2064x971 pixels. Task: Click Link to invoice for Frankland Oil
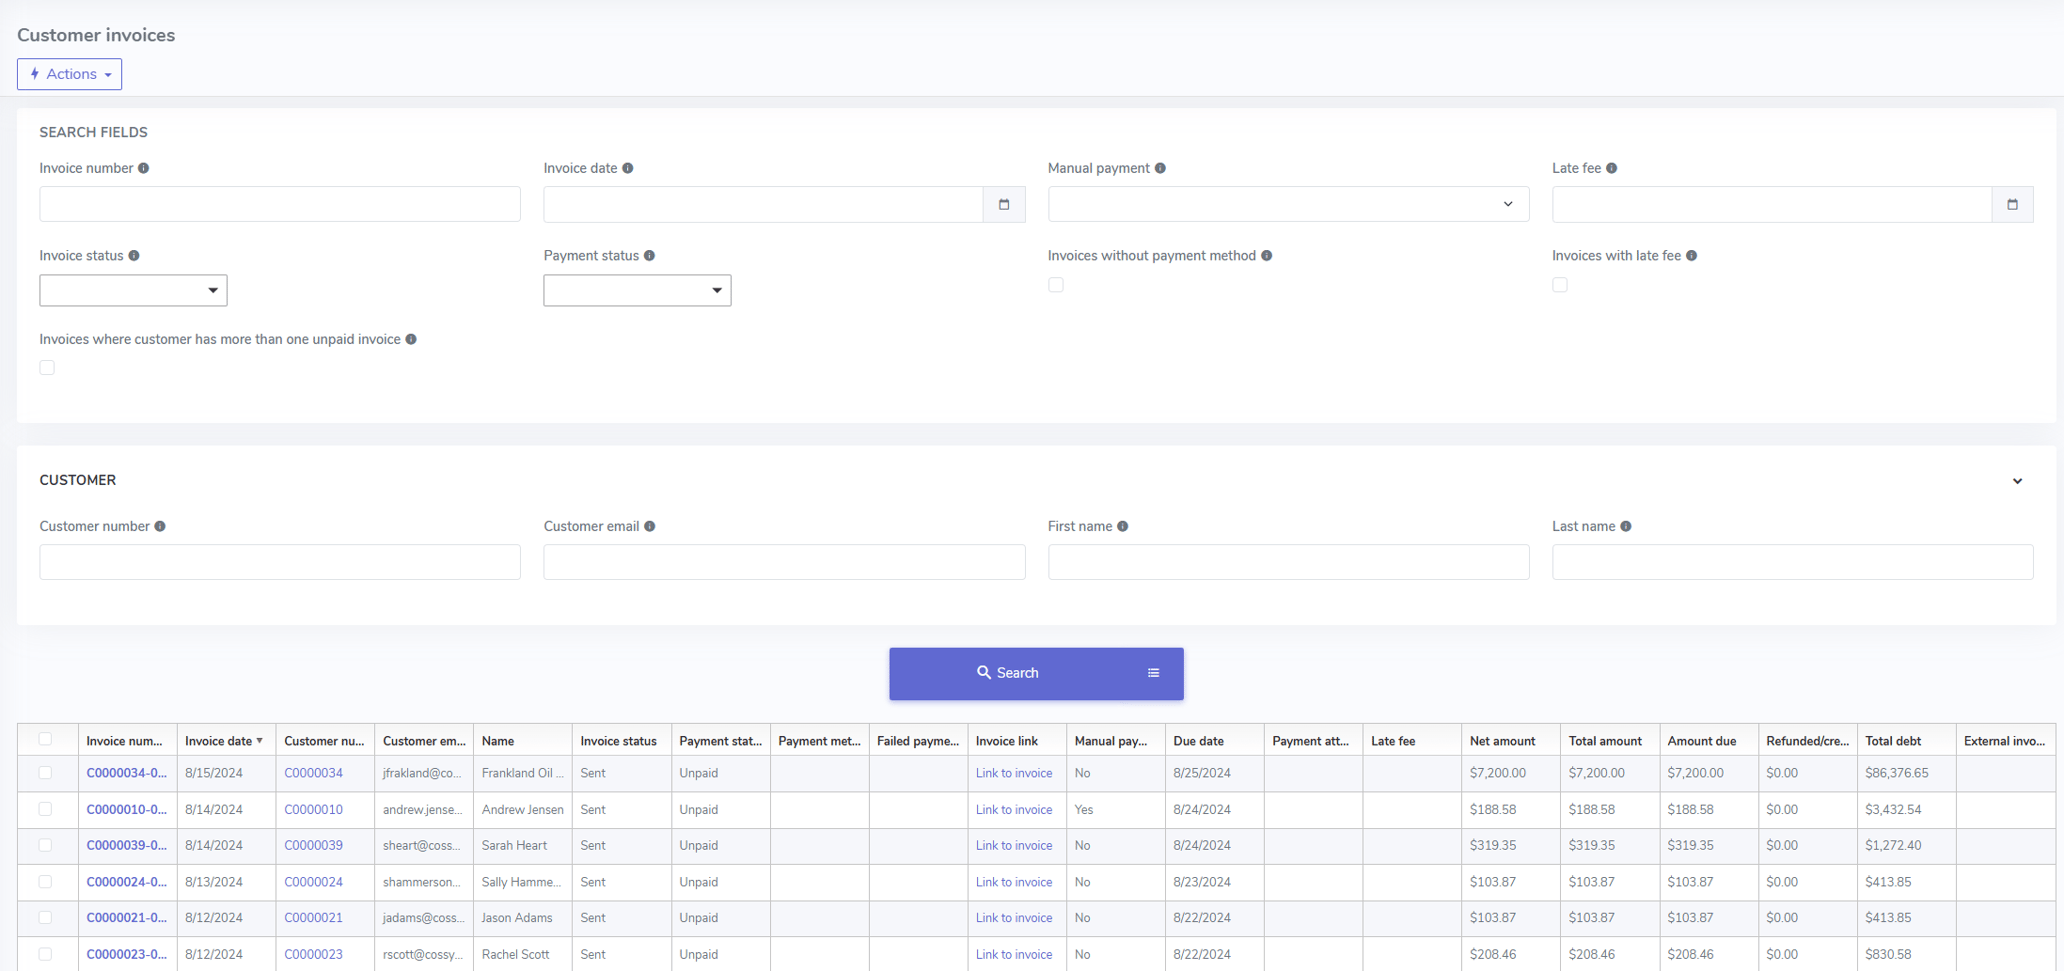[x=1013, y=773]
